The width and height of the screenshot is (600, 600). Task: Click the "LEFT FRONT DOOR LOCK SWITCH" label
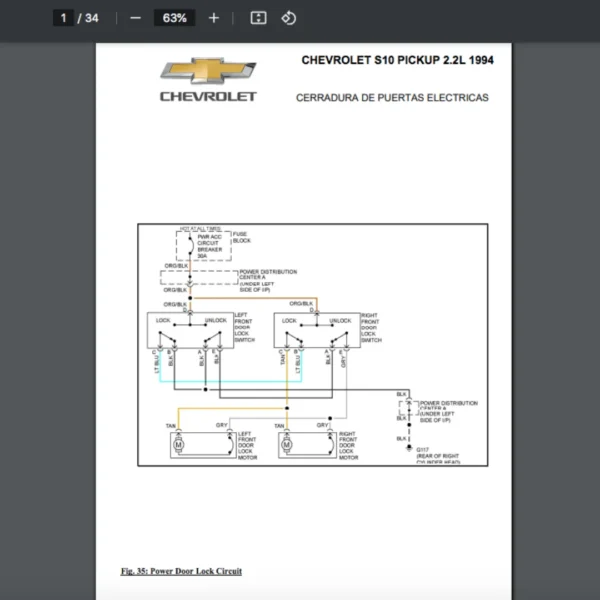(245, 327)
